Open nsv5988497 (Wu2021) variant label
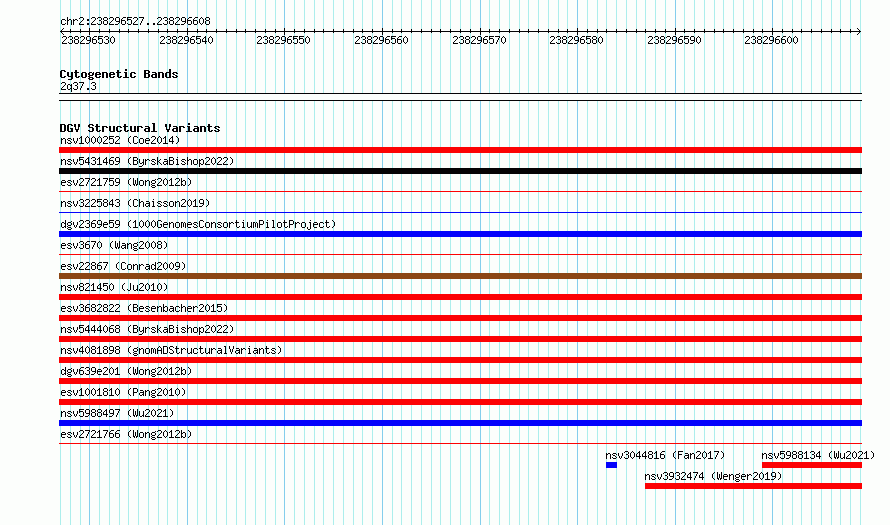 tap(117, 413)
